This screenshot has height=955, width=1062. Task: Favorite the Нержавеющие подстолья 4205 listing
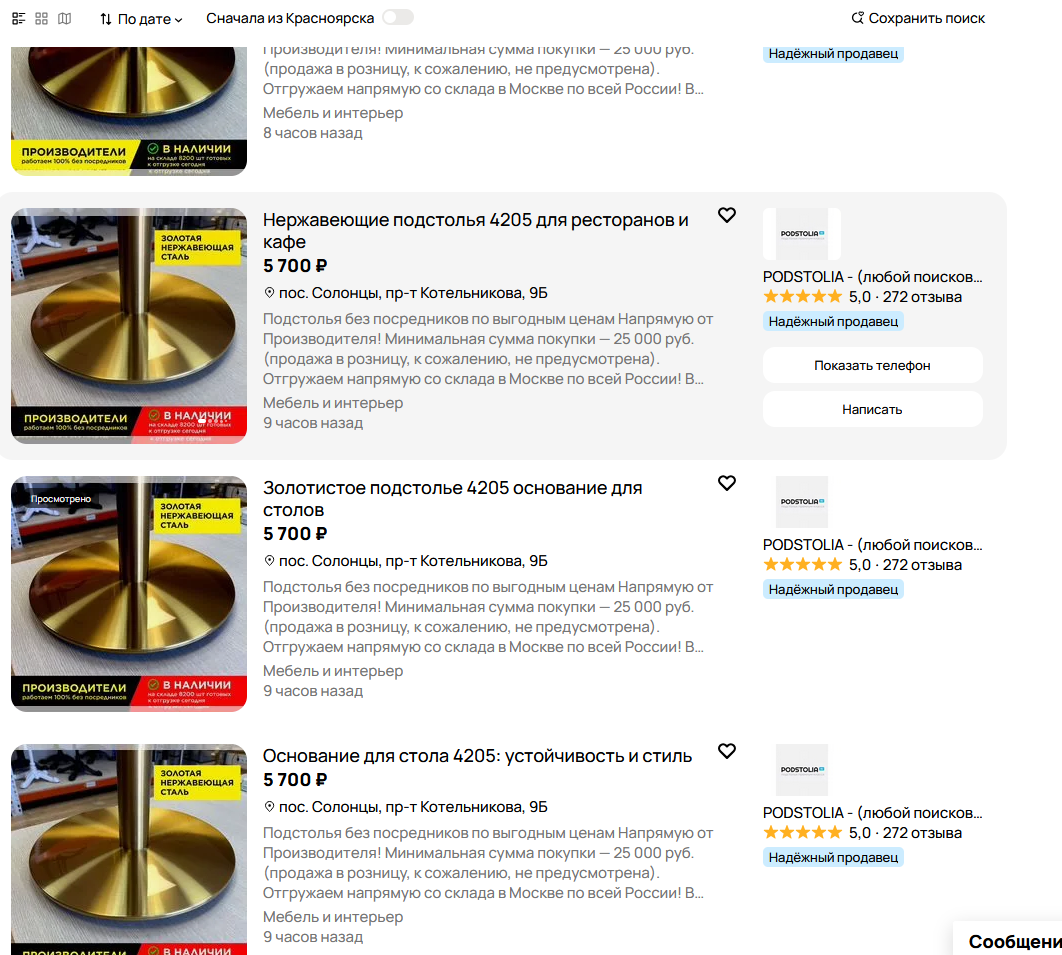(727, 215)
